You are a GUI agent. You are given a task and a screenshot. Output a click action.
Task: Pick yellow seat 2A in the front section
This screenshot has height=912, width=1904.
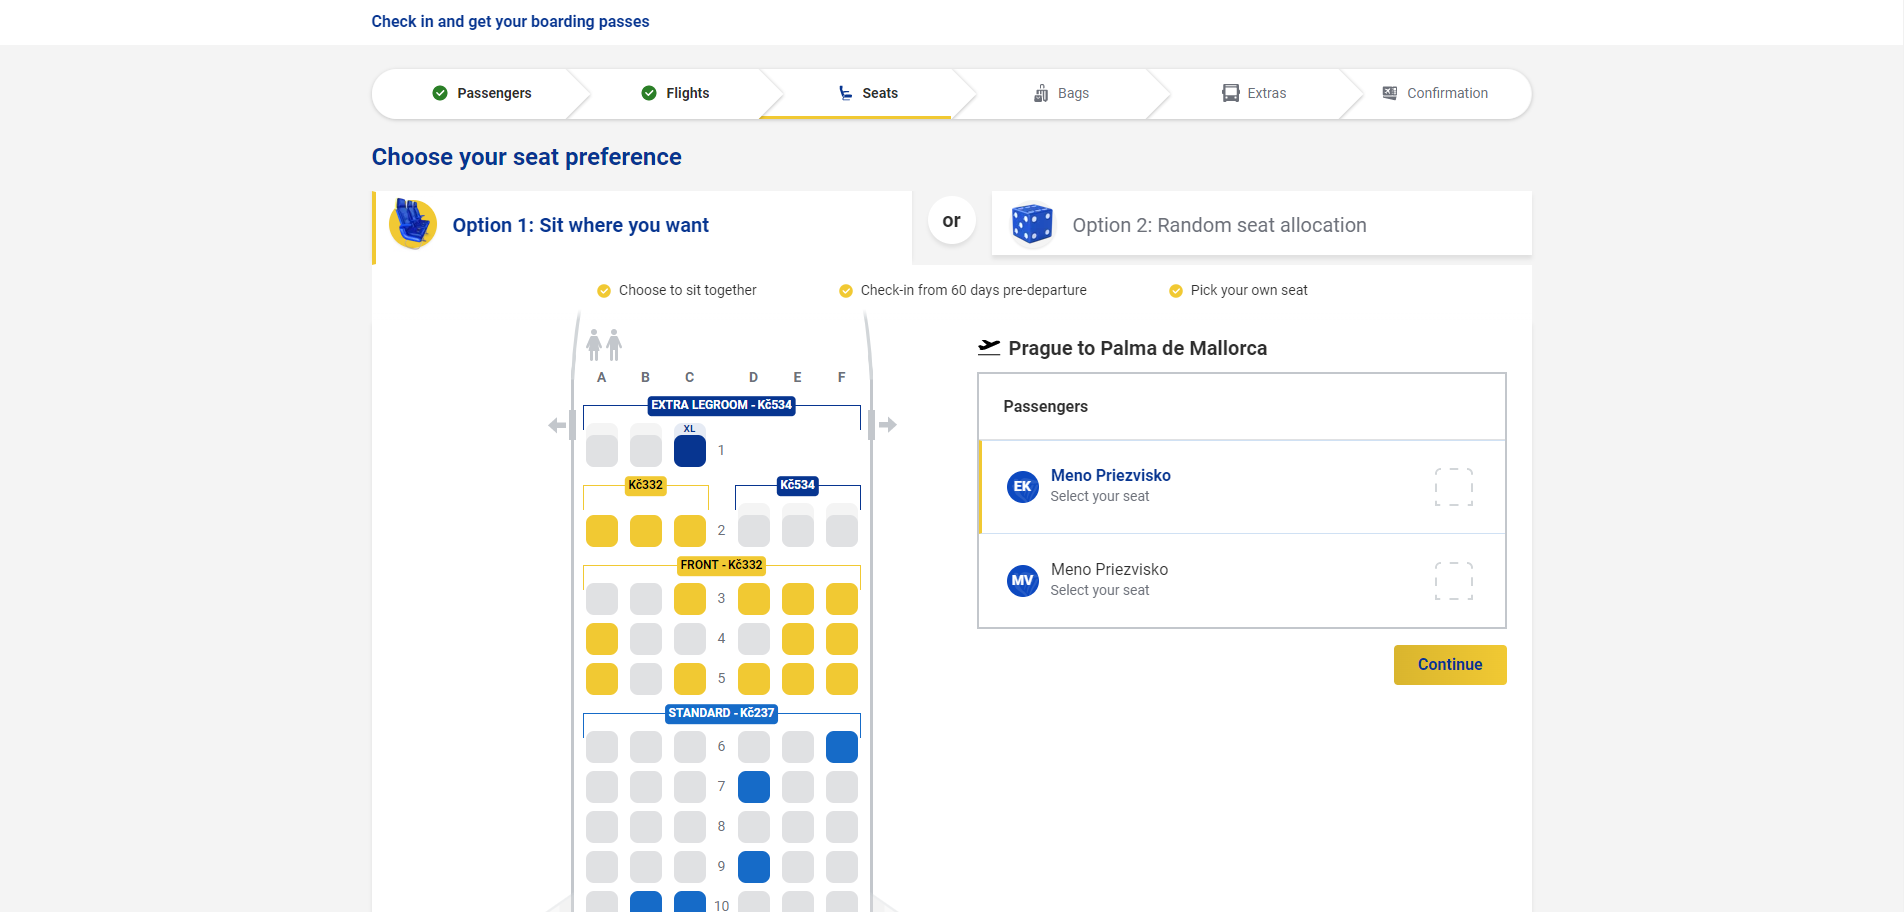(601, 531)
